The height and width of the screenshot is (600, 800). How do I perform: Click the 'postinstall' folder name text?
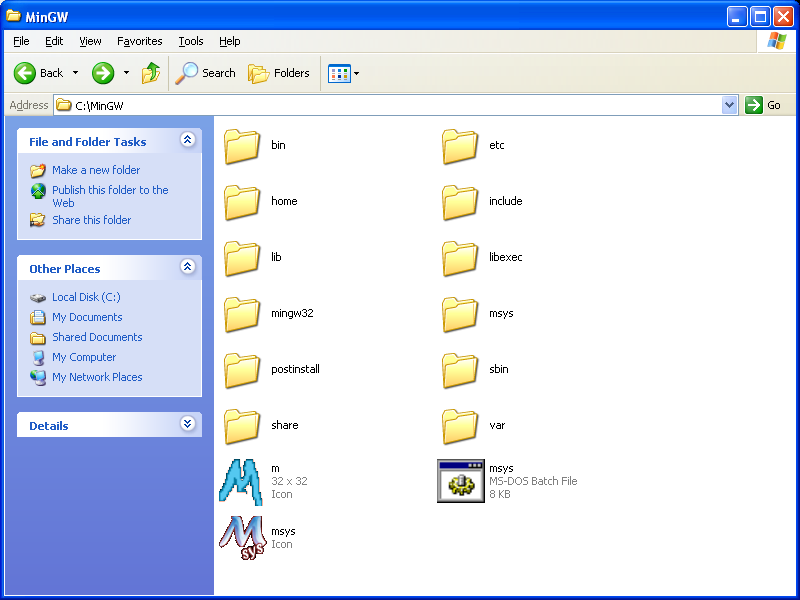coord(295,369)
